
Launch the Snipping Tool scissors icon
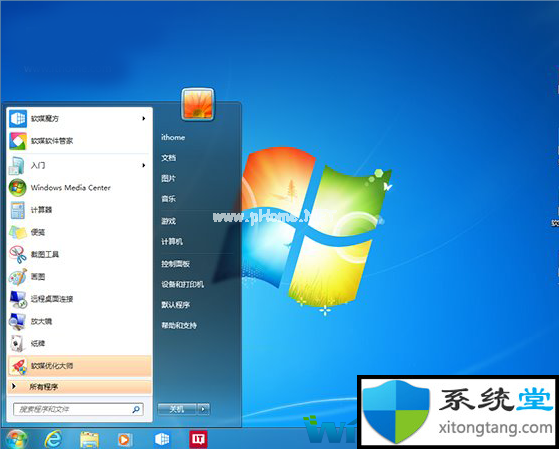(17, 254)
